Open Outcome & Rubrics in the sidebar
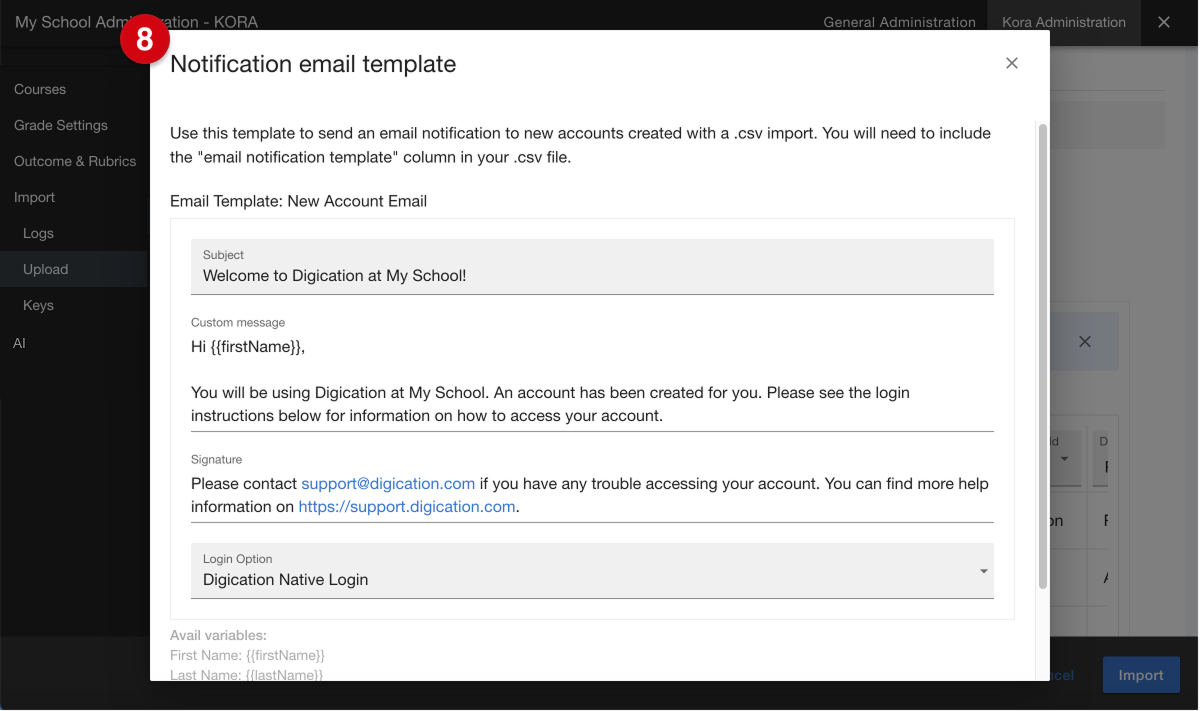The height and width of the screenshot is (711, 1200). 75,161
